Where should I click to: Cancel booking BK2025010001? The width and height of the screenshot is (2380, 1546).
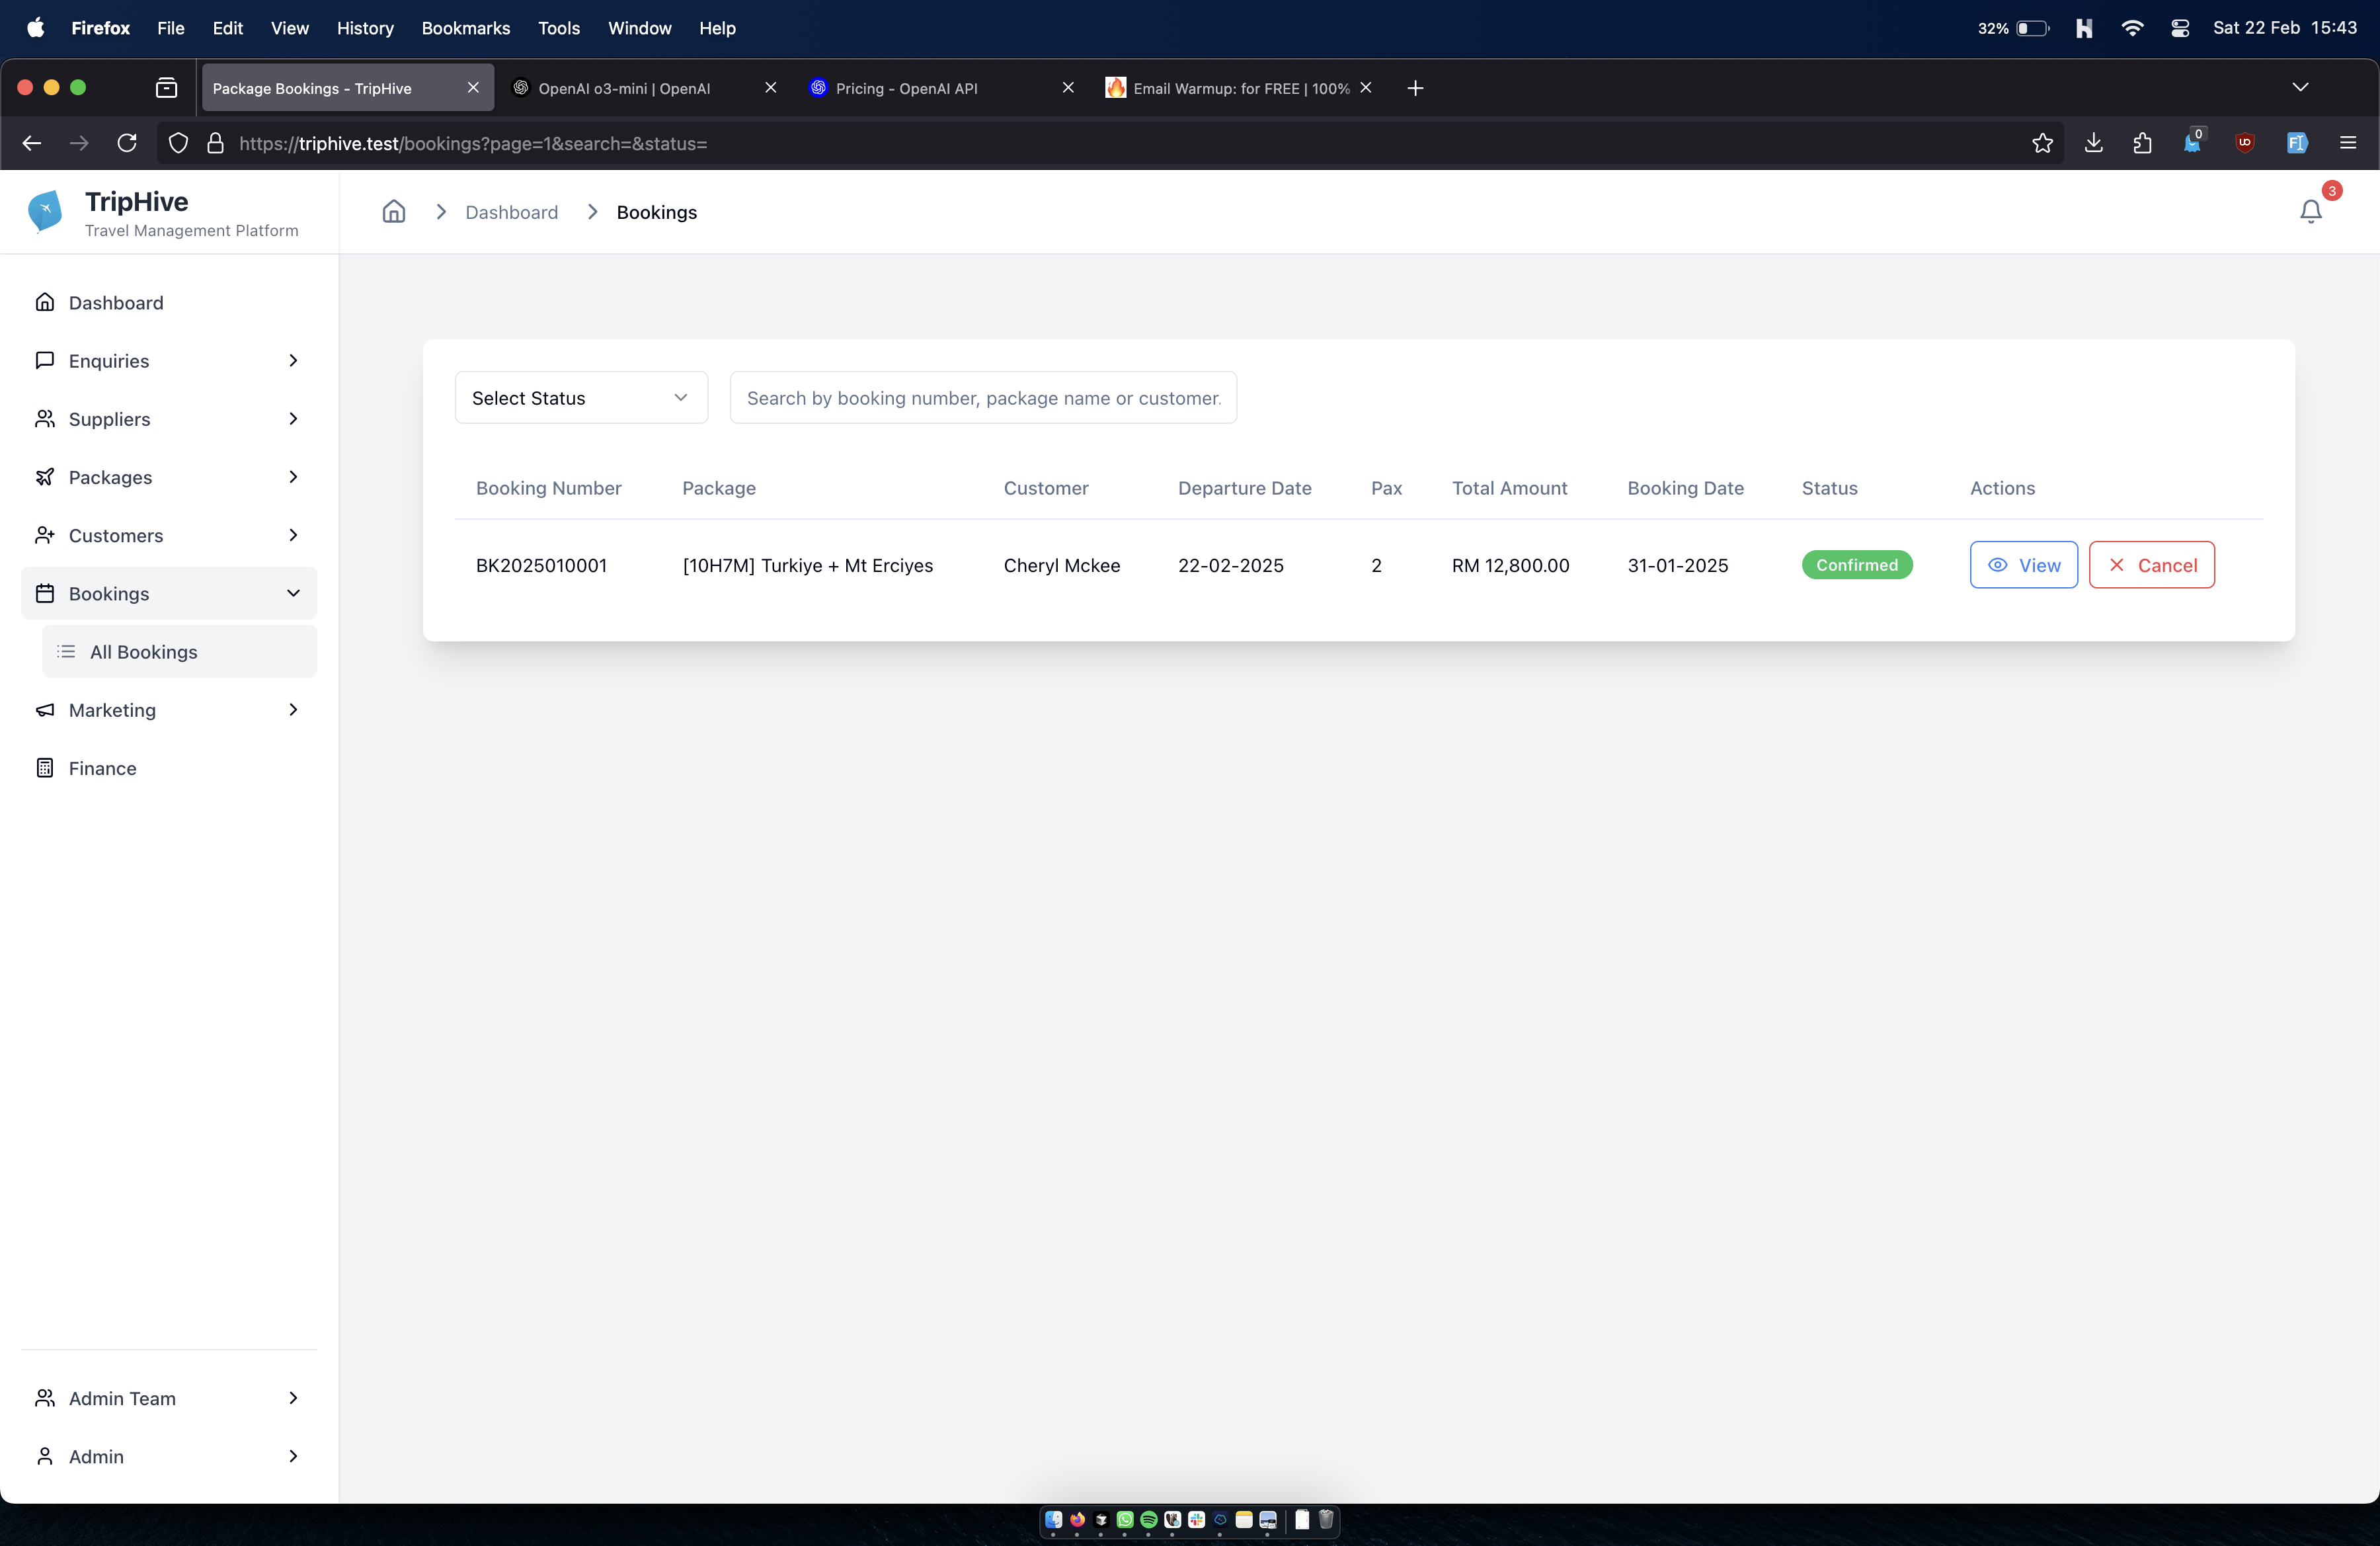coord(2151,565)
